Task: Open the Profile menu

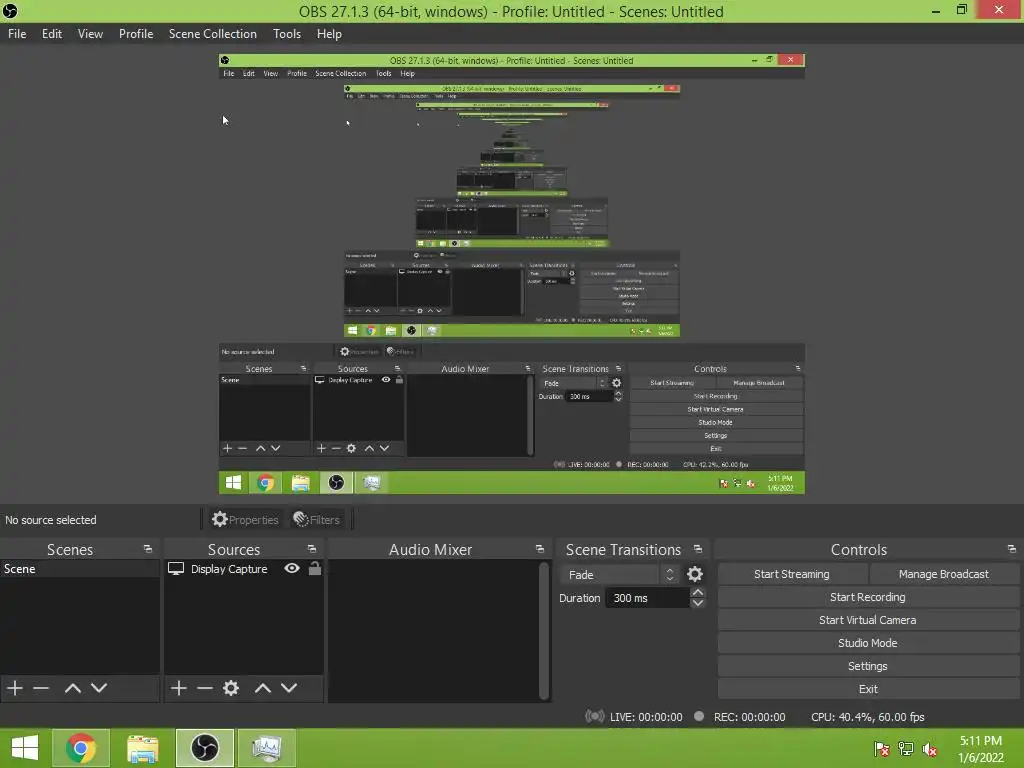Action: coord(136,34)
